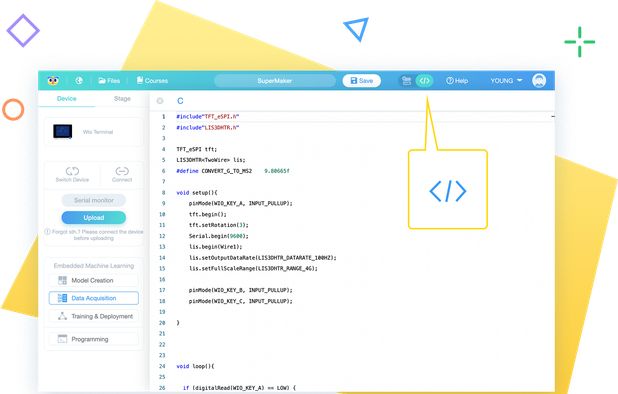Open the globe language icon
Screen dimensions: 618x394
coord(79,81)
